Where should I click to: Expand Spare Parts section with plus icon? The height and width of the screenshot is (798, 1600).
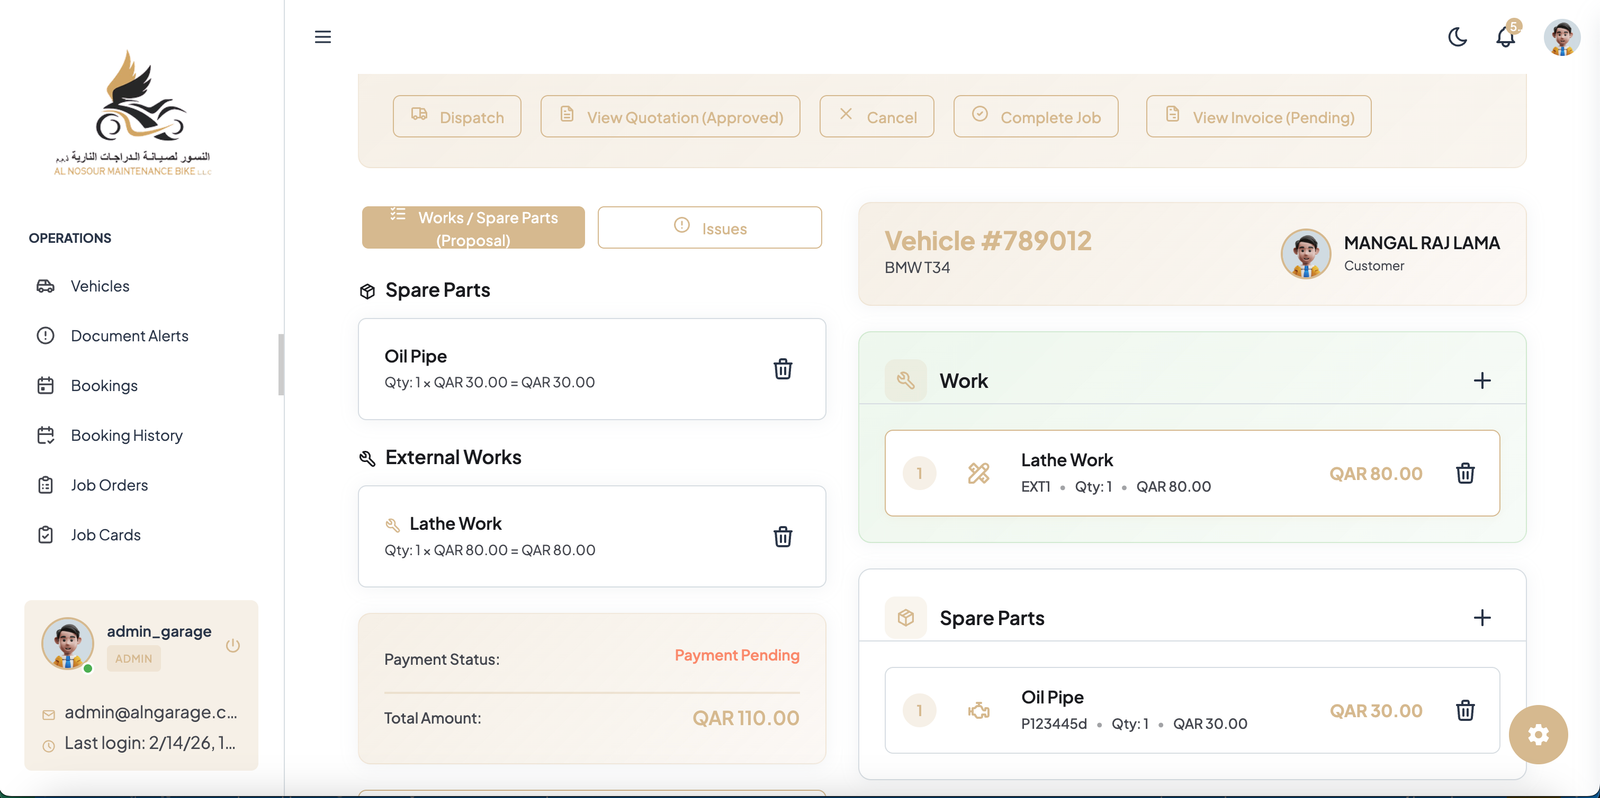pyautogui.click(x=1482, y=618)
